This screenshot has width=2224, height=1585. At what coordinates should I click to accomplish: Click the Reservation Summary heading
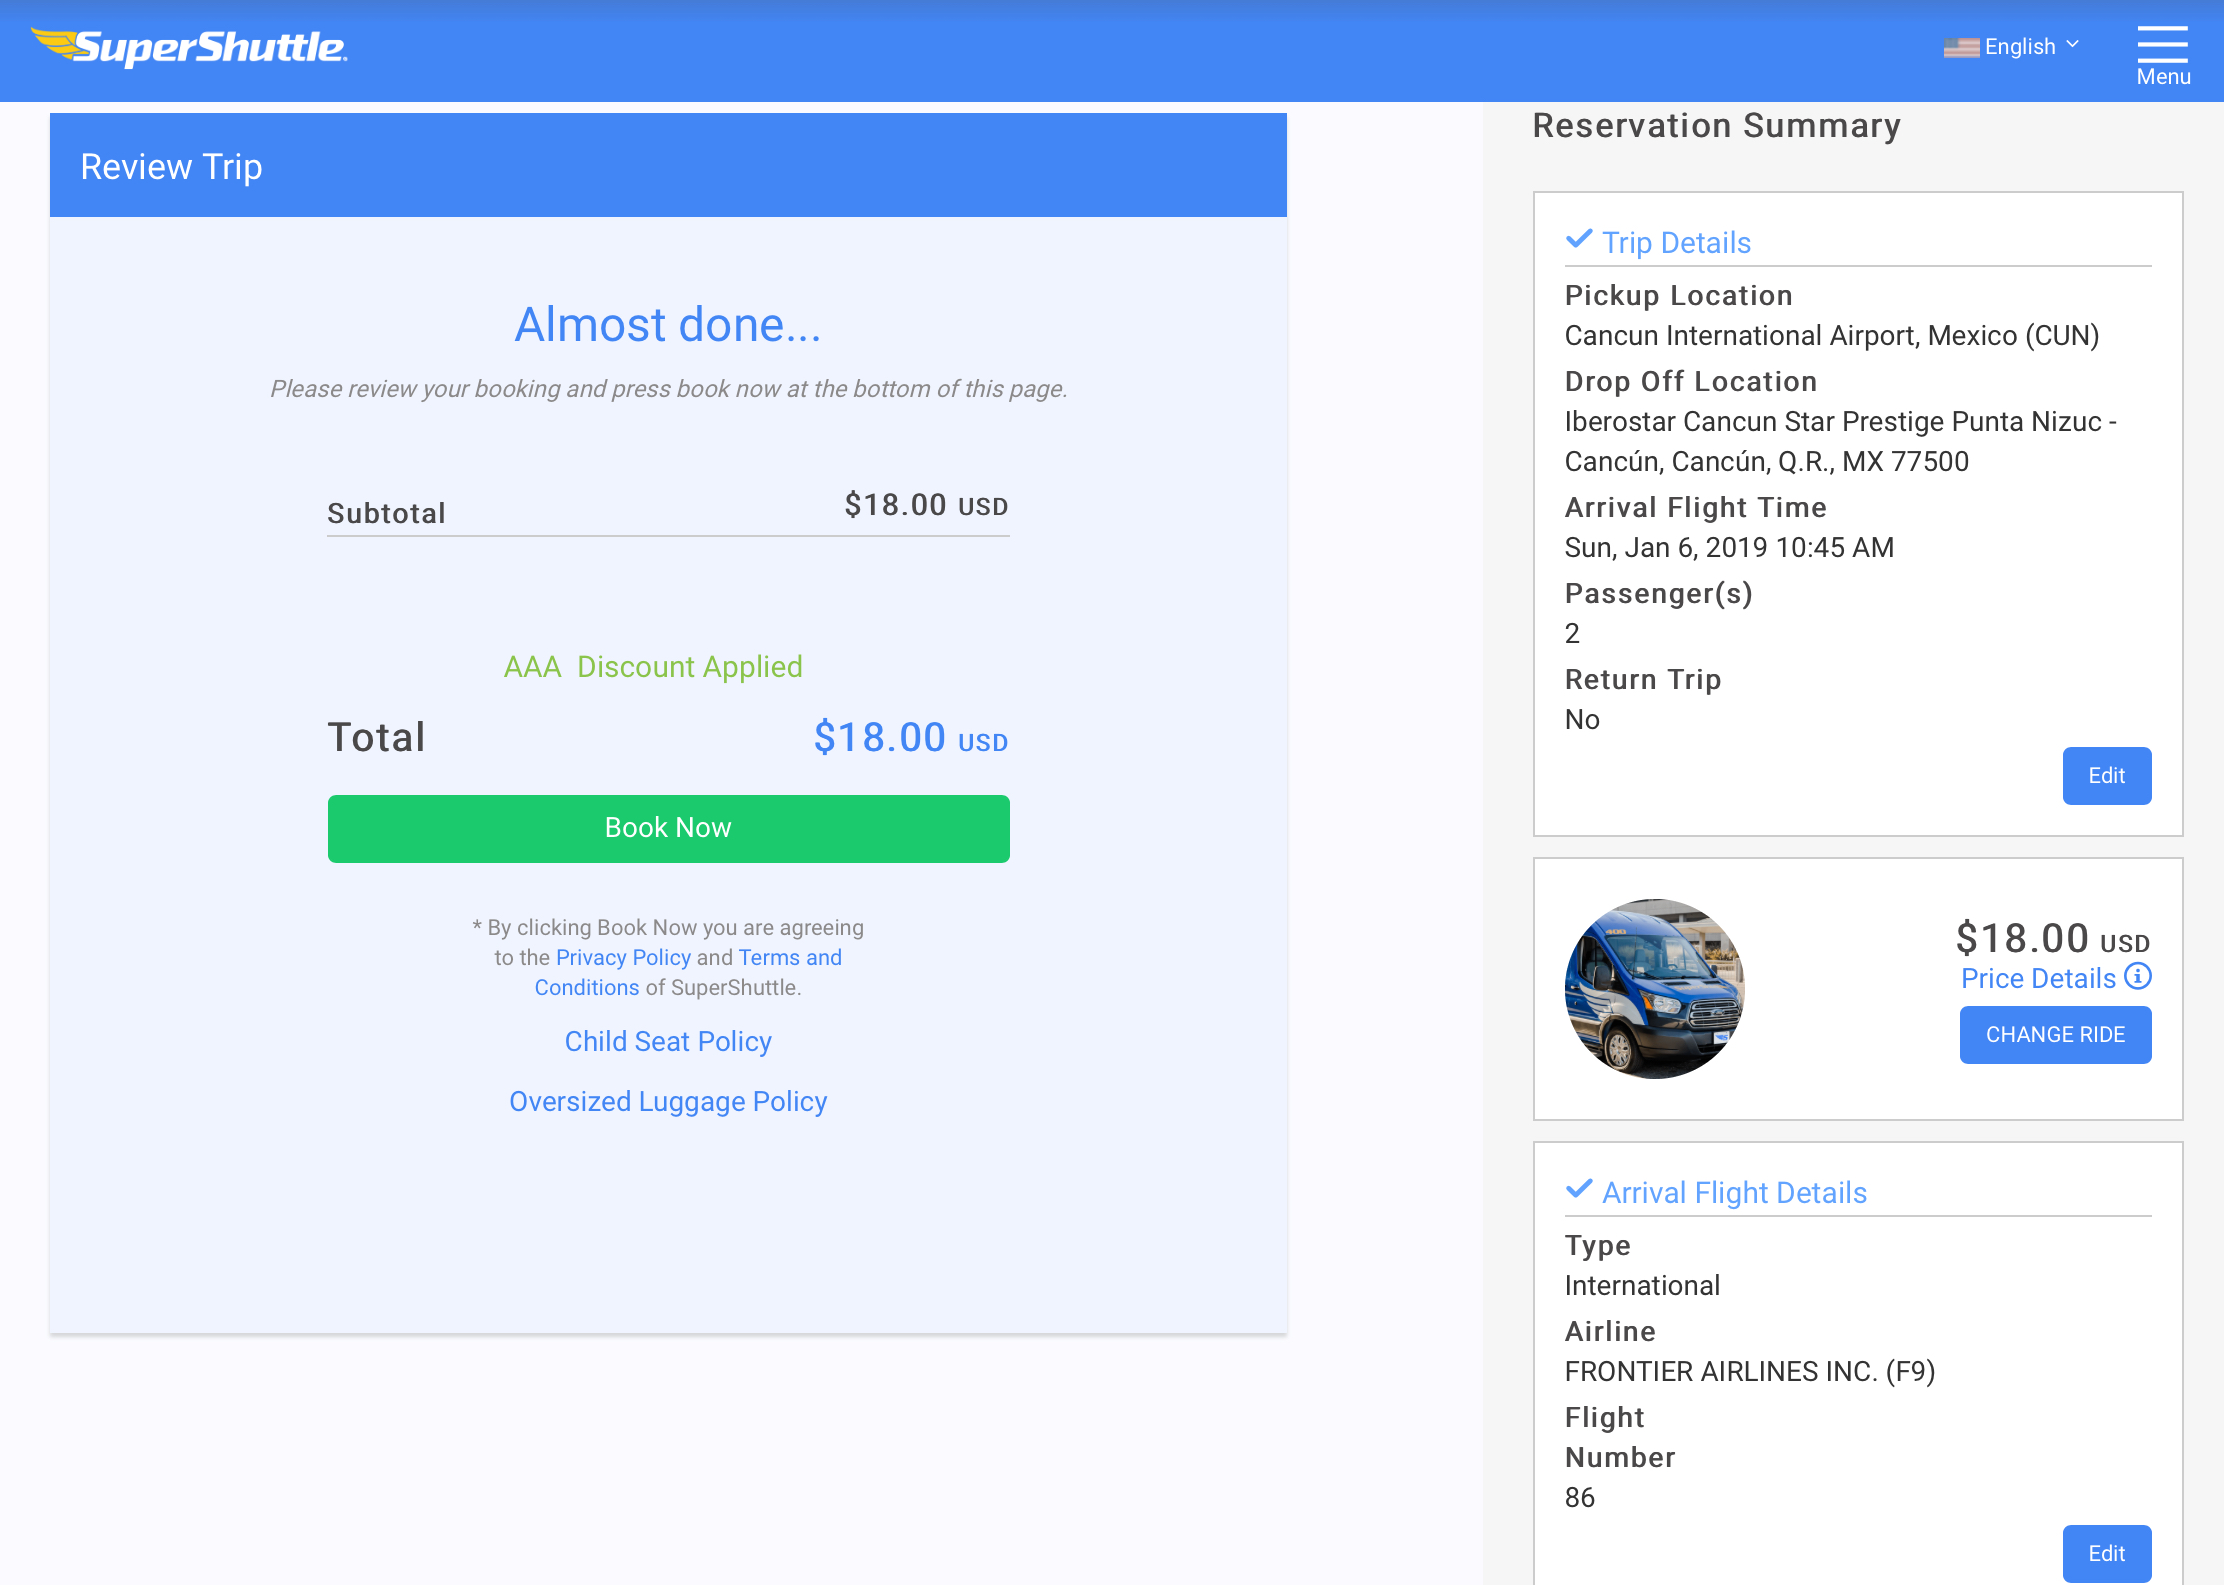coord(1716,125)
